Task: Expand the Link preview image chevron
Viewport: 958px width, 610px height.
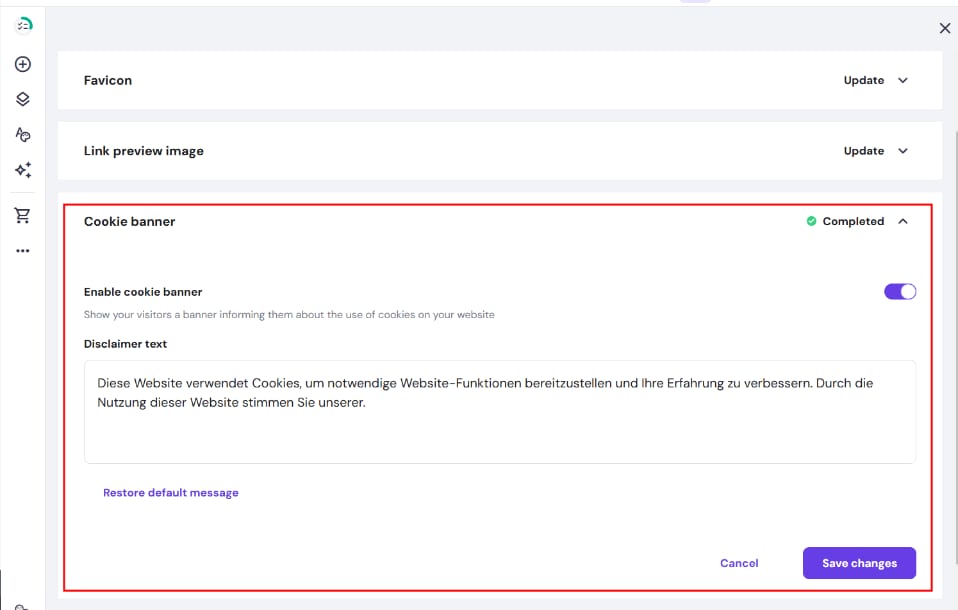Action: coord(903,151)
